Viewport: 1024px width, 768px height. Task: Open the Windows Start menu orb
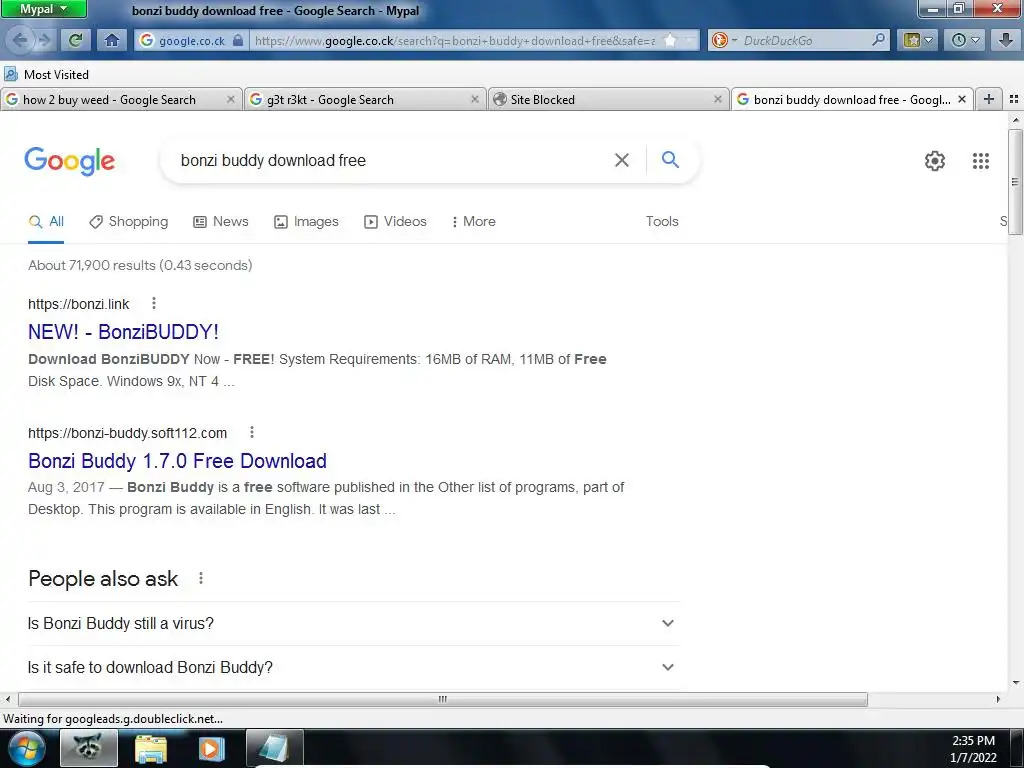coord(26,748)
